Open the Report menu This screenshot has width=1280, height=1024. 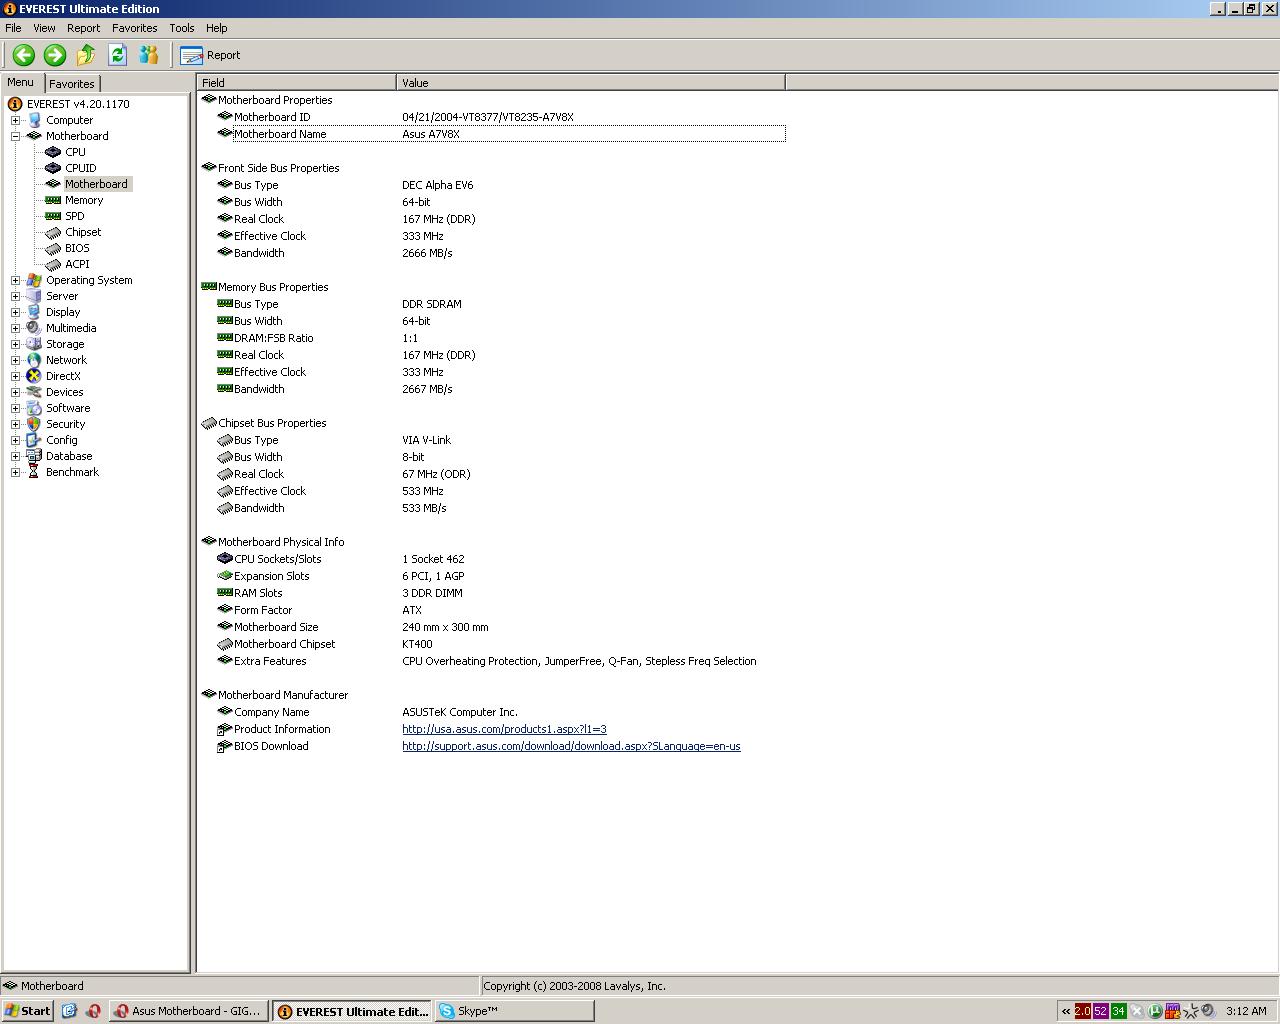click(83, 28)
